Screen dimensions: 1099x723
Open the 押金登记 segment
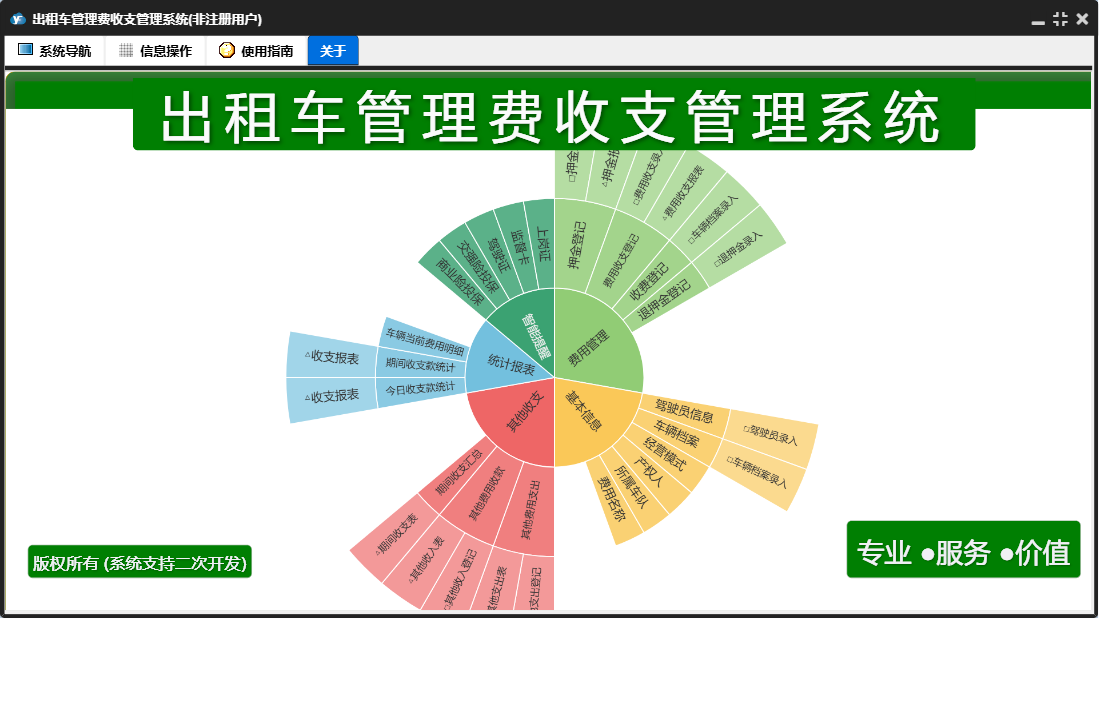click(x=579, y=245)
